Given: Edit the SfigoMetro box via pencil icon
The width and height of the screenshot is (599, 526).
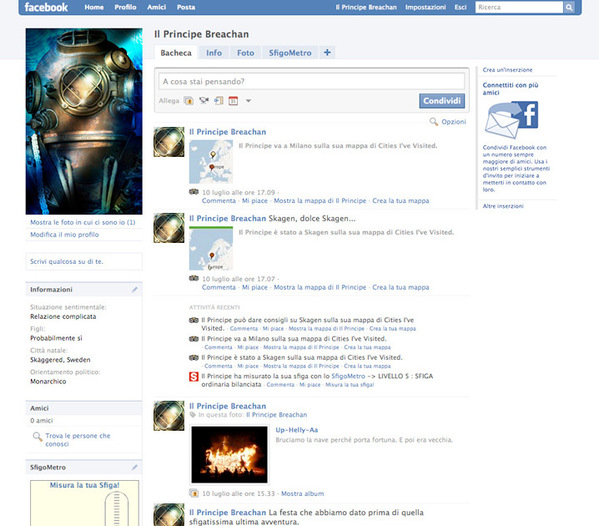Looking at the screenshot, I should pyautogui.click(x=134, y=467).
